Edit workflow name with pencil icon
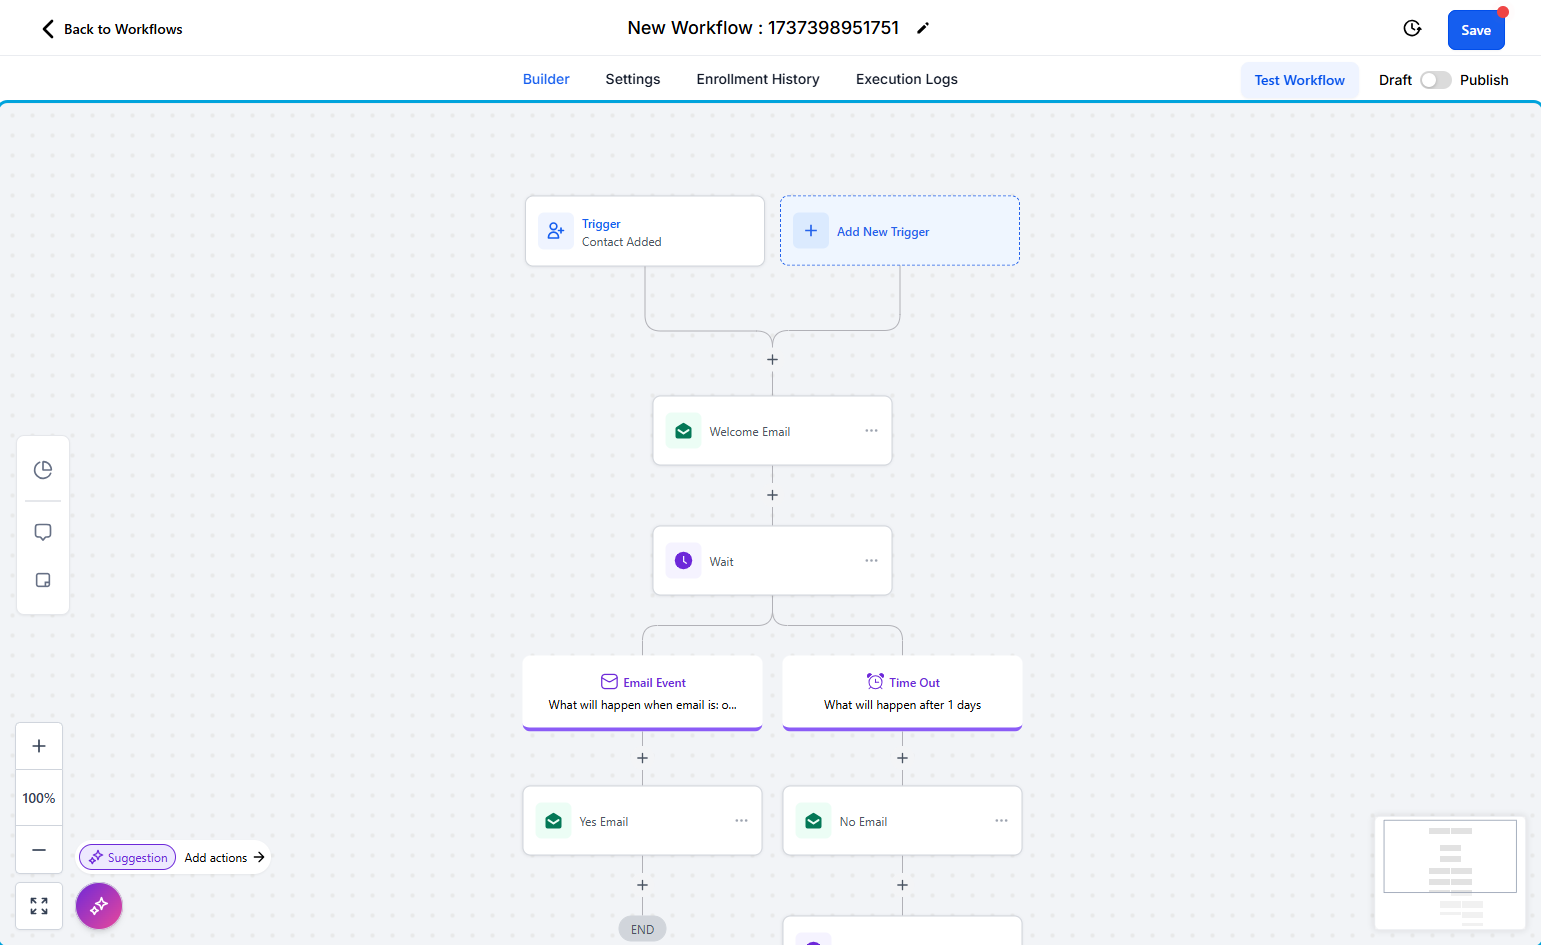This screenshot has height=945, width=1541. [x=923, y=28]
